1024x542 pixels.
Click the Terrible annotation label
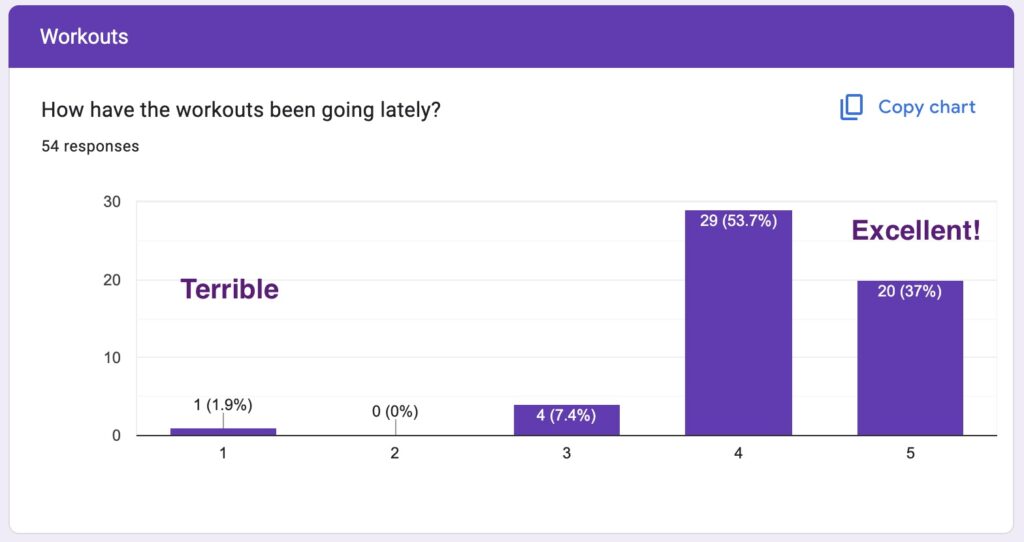click(229, 289)
